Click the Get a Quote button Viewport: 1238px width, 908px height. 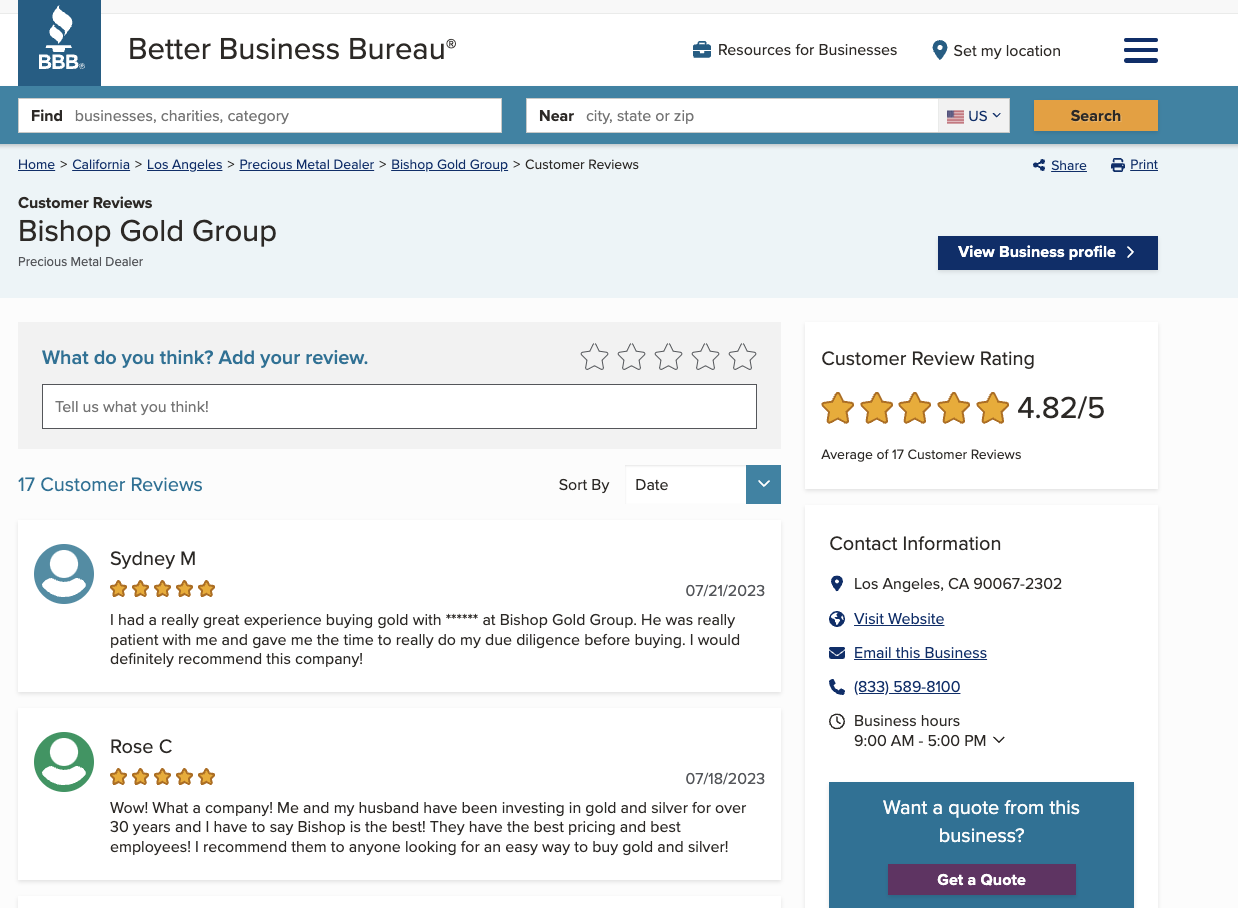[982, 880]
